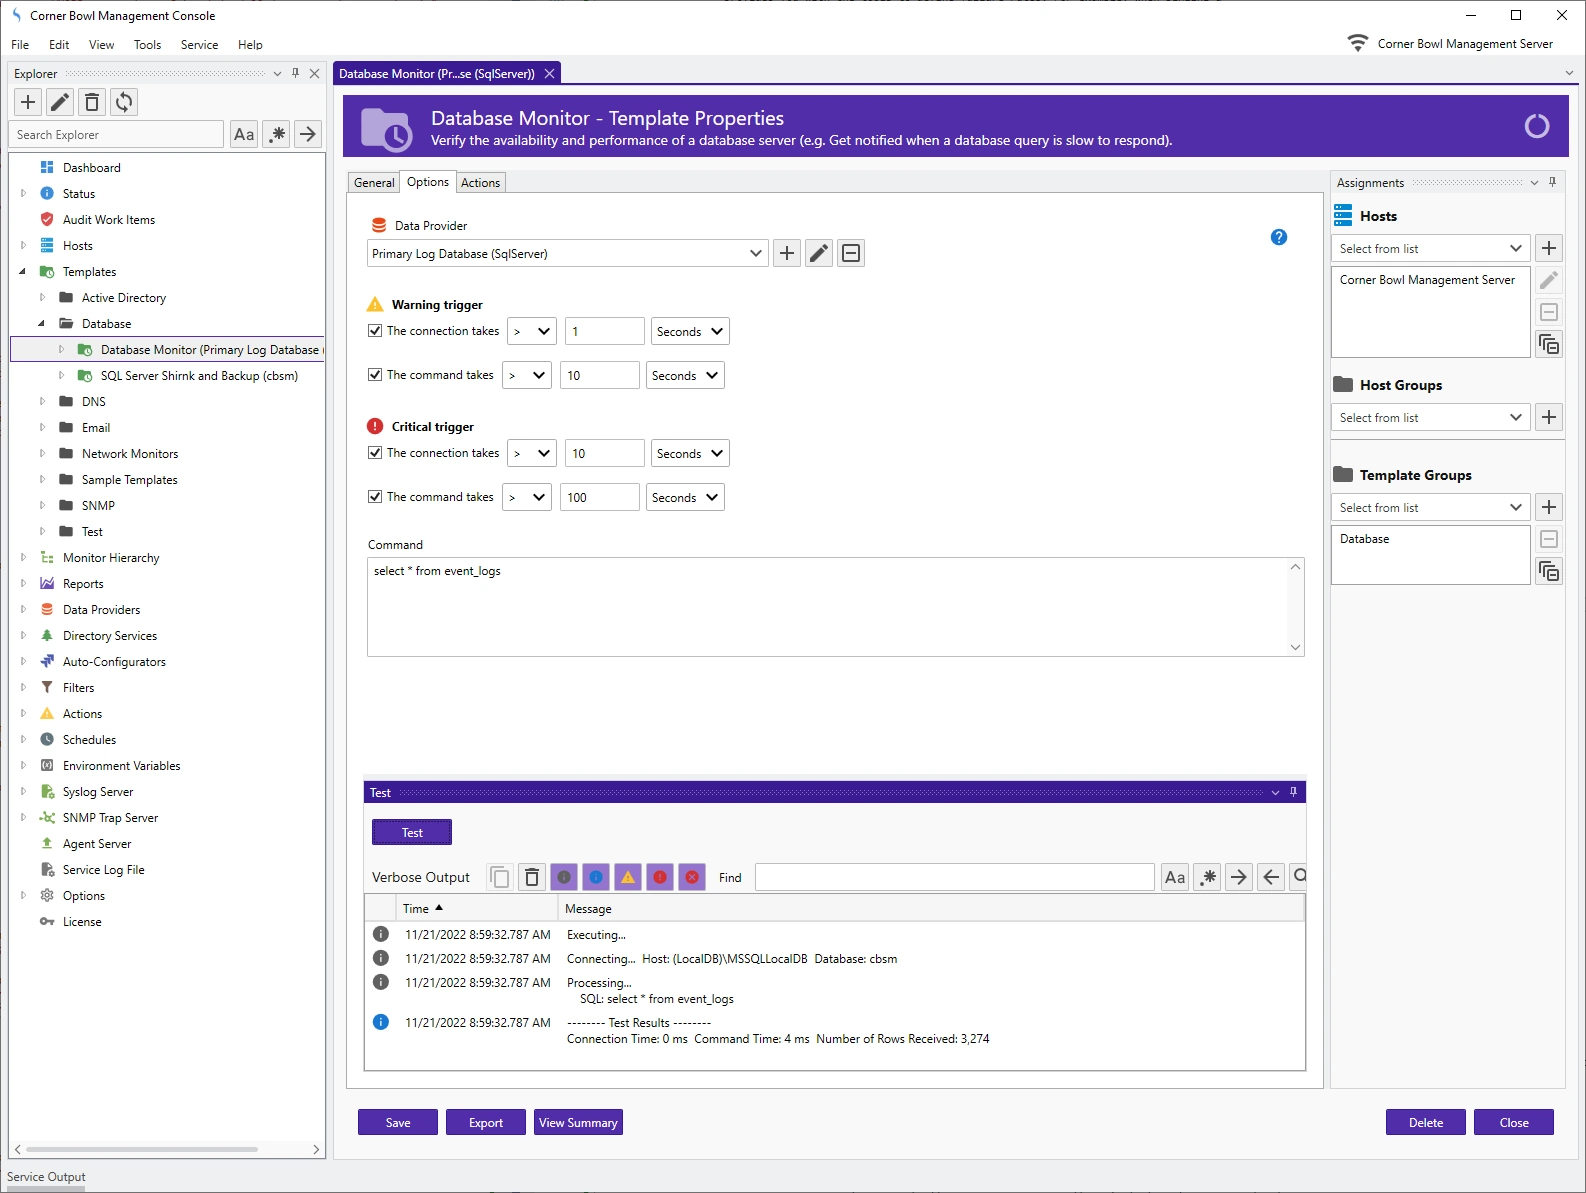The image size is (1586, 1193).
Task: Open the Tools menu
Action: (147, 45)
